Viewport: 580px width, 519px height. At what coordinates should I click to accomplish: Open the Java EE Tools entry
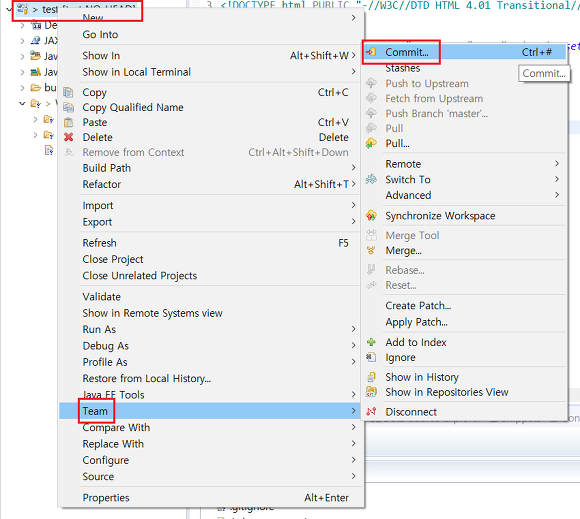(x=211, y=395)
